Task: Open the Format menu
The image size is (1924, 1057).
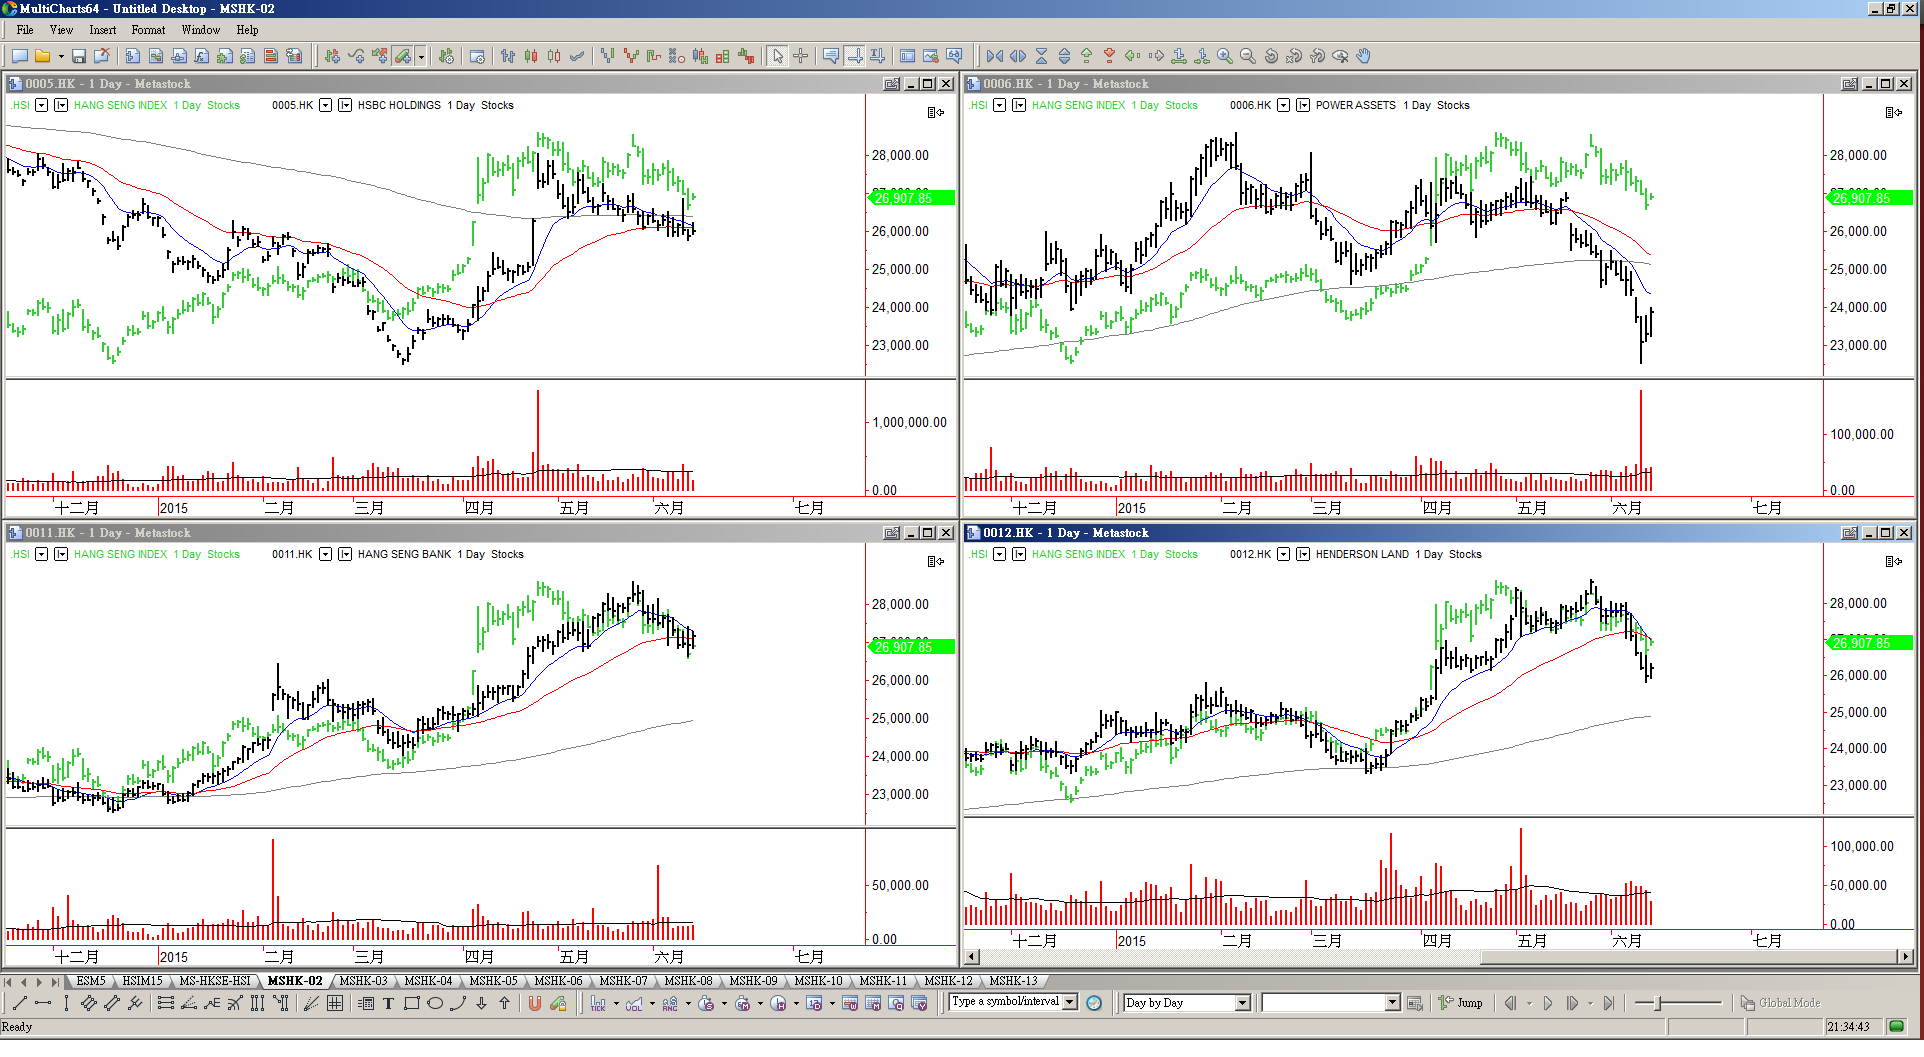Action: coord(148,30)
